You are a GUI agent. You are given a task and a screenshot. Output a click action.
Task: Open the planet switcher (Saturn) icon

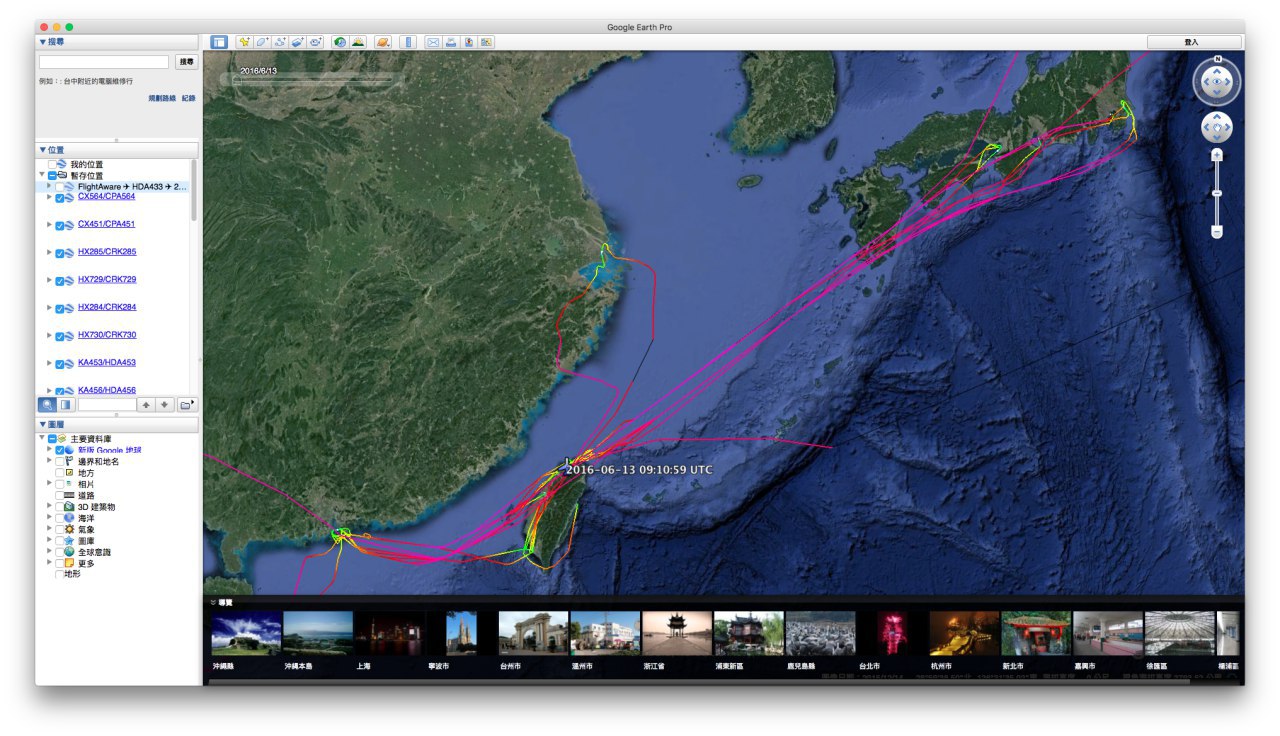382,42
